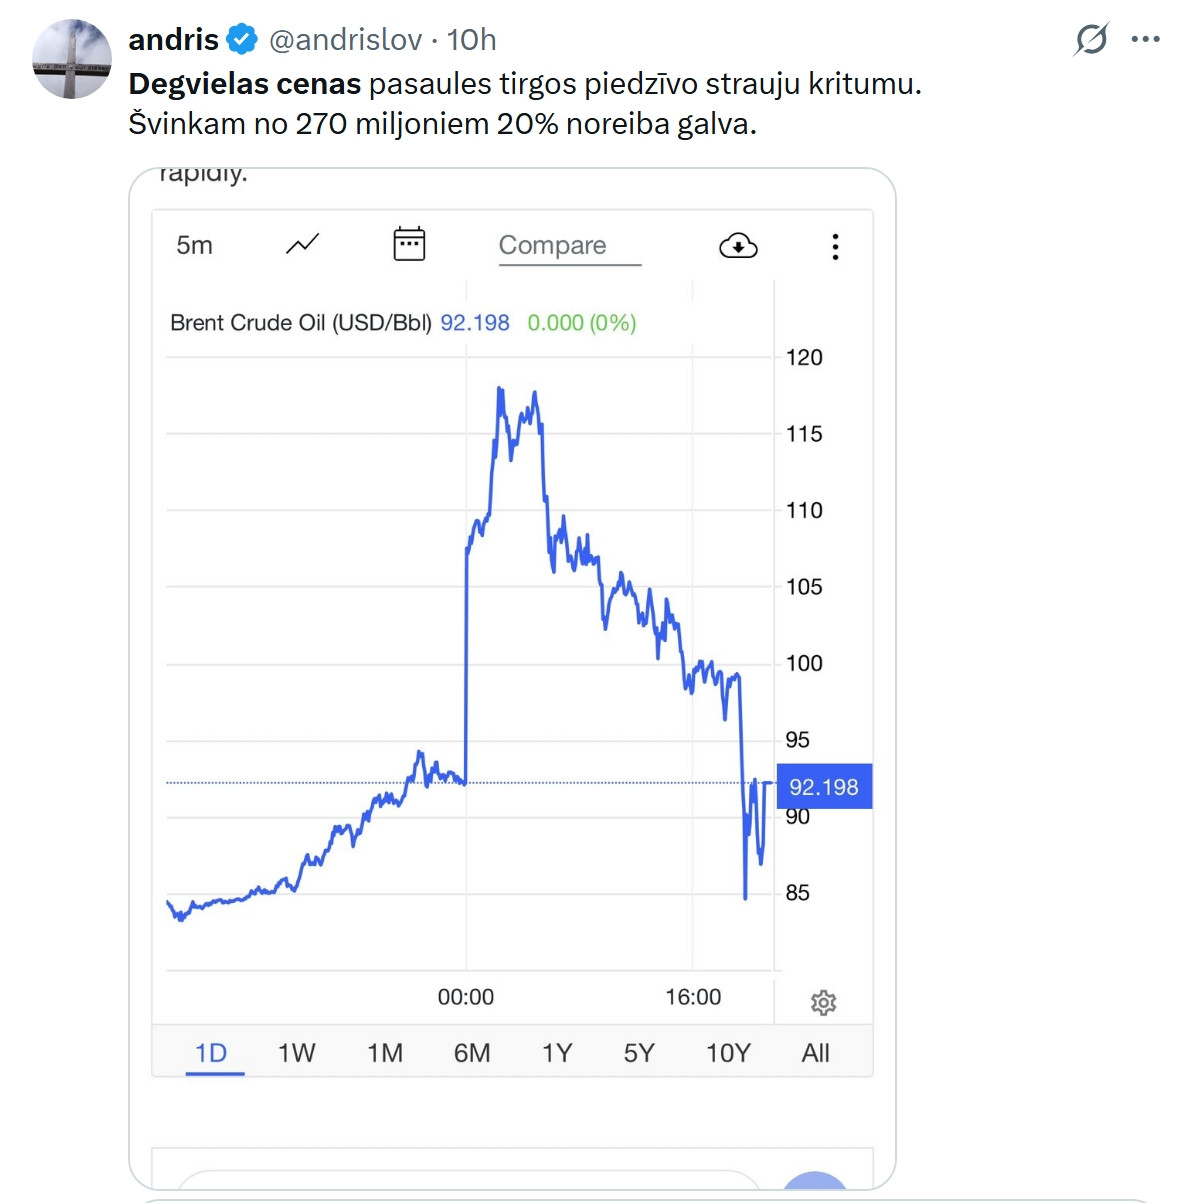Image resolution: width=1179 pixels, height=1203 pixels.
Task: Click the Grok icon on tweet
Action: [1091, 40]
